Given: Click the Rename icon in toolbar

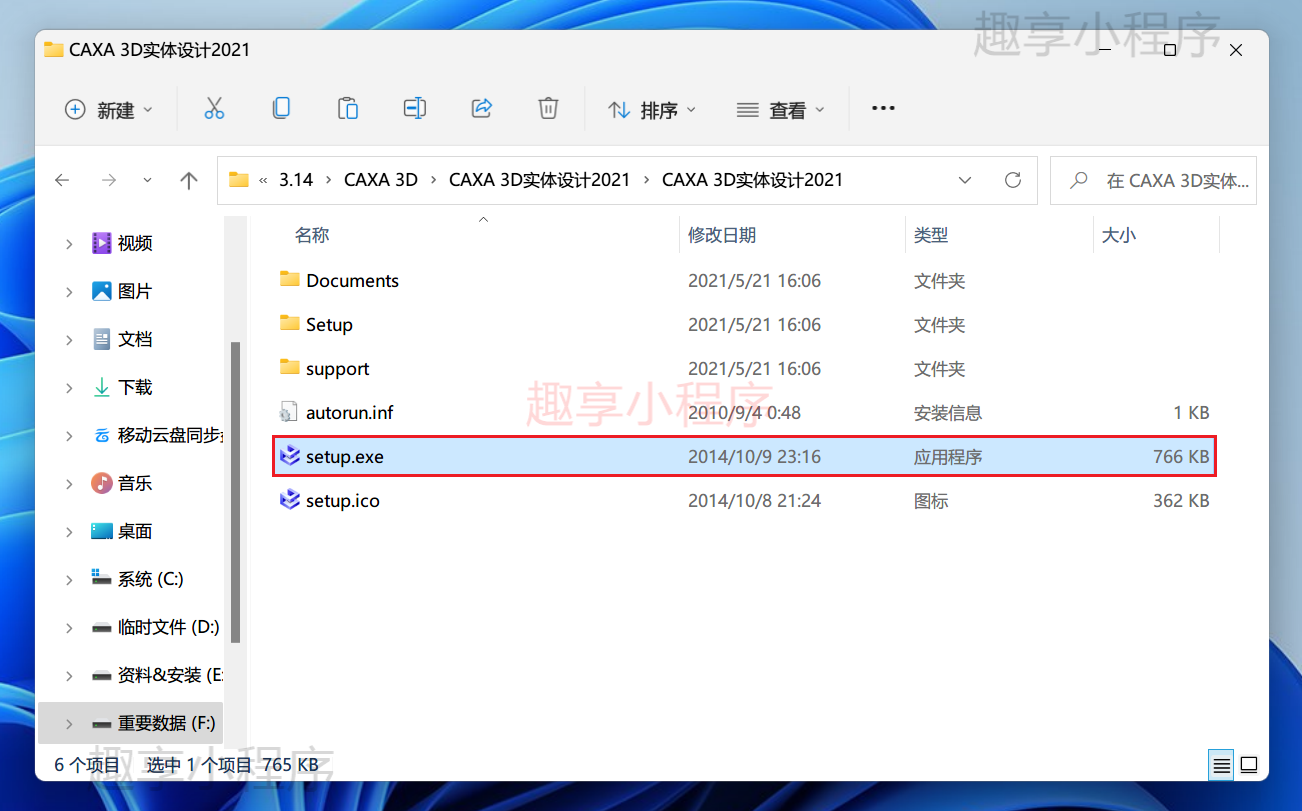Looking at the screenshot, I should tap(415, 108).
